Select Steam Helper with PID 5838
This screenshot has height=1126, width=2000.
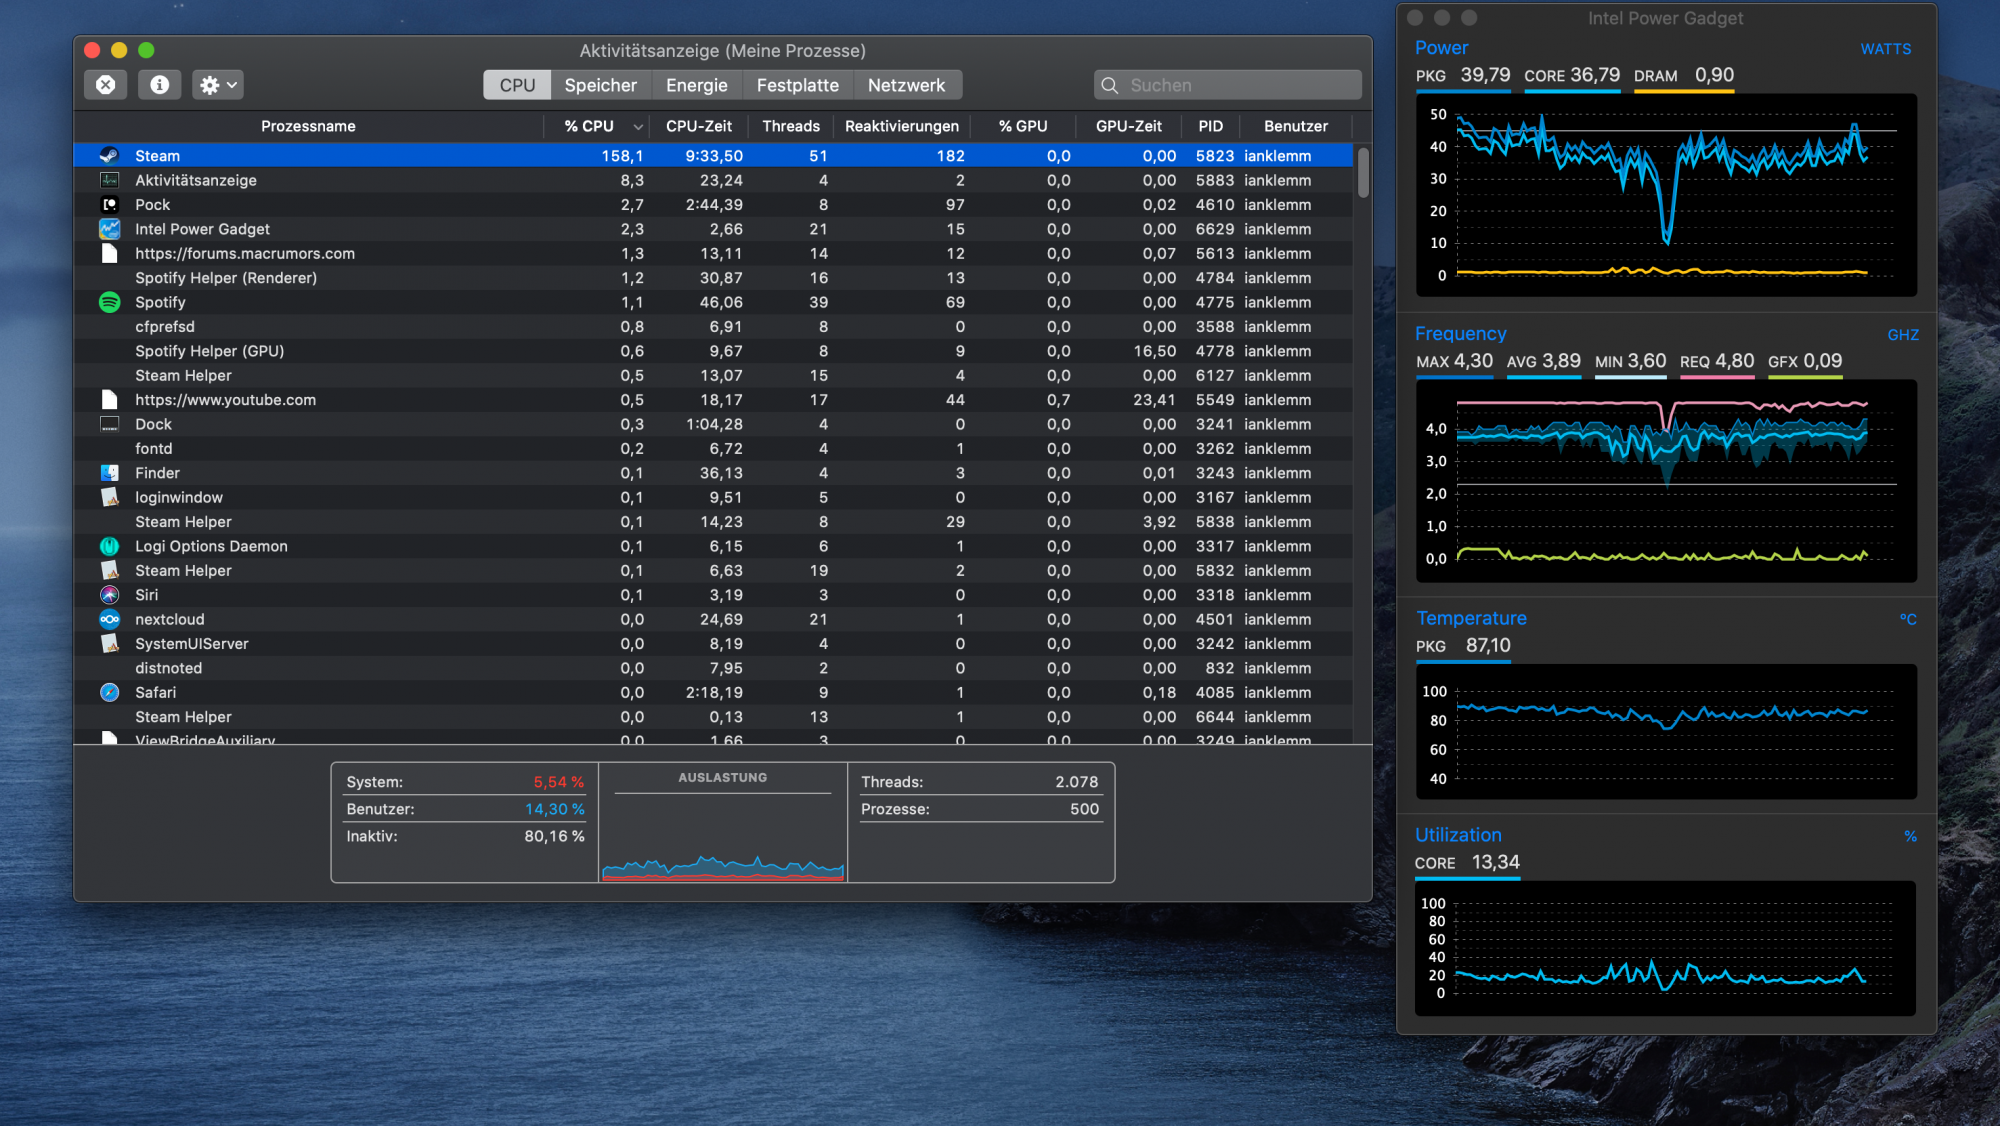coord(713,522)
